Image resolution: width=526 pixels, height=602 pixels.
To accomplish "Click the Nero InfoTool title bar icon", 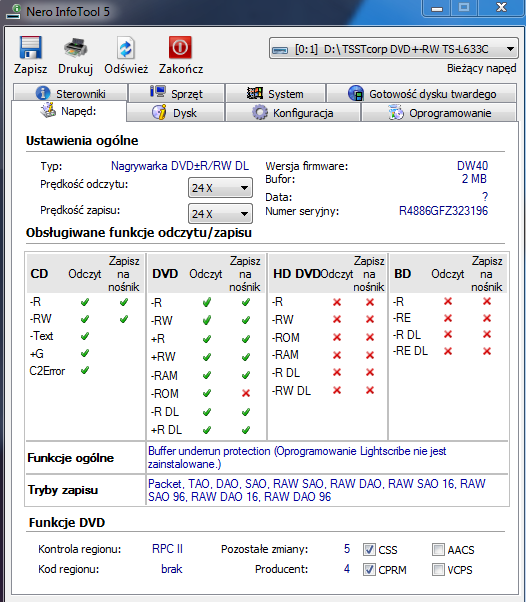I will [13, 12].
